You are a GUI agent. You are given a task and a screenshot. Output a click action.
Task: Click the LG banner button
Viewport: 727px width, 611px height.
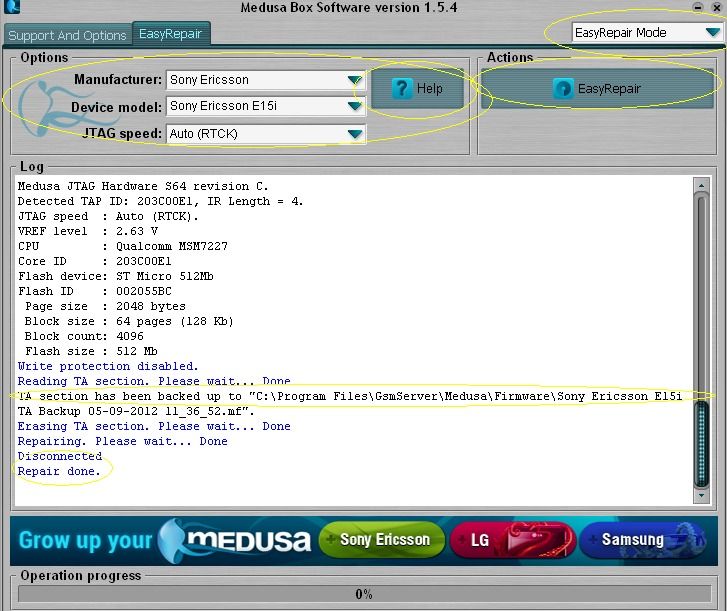[512, 540]
